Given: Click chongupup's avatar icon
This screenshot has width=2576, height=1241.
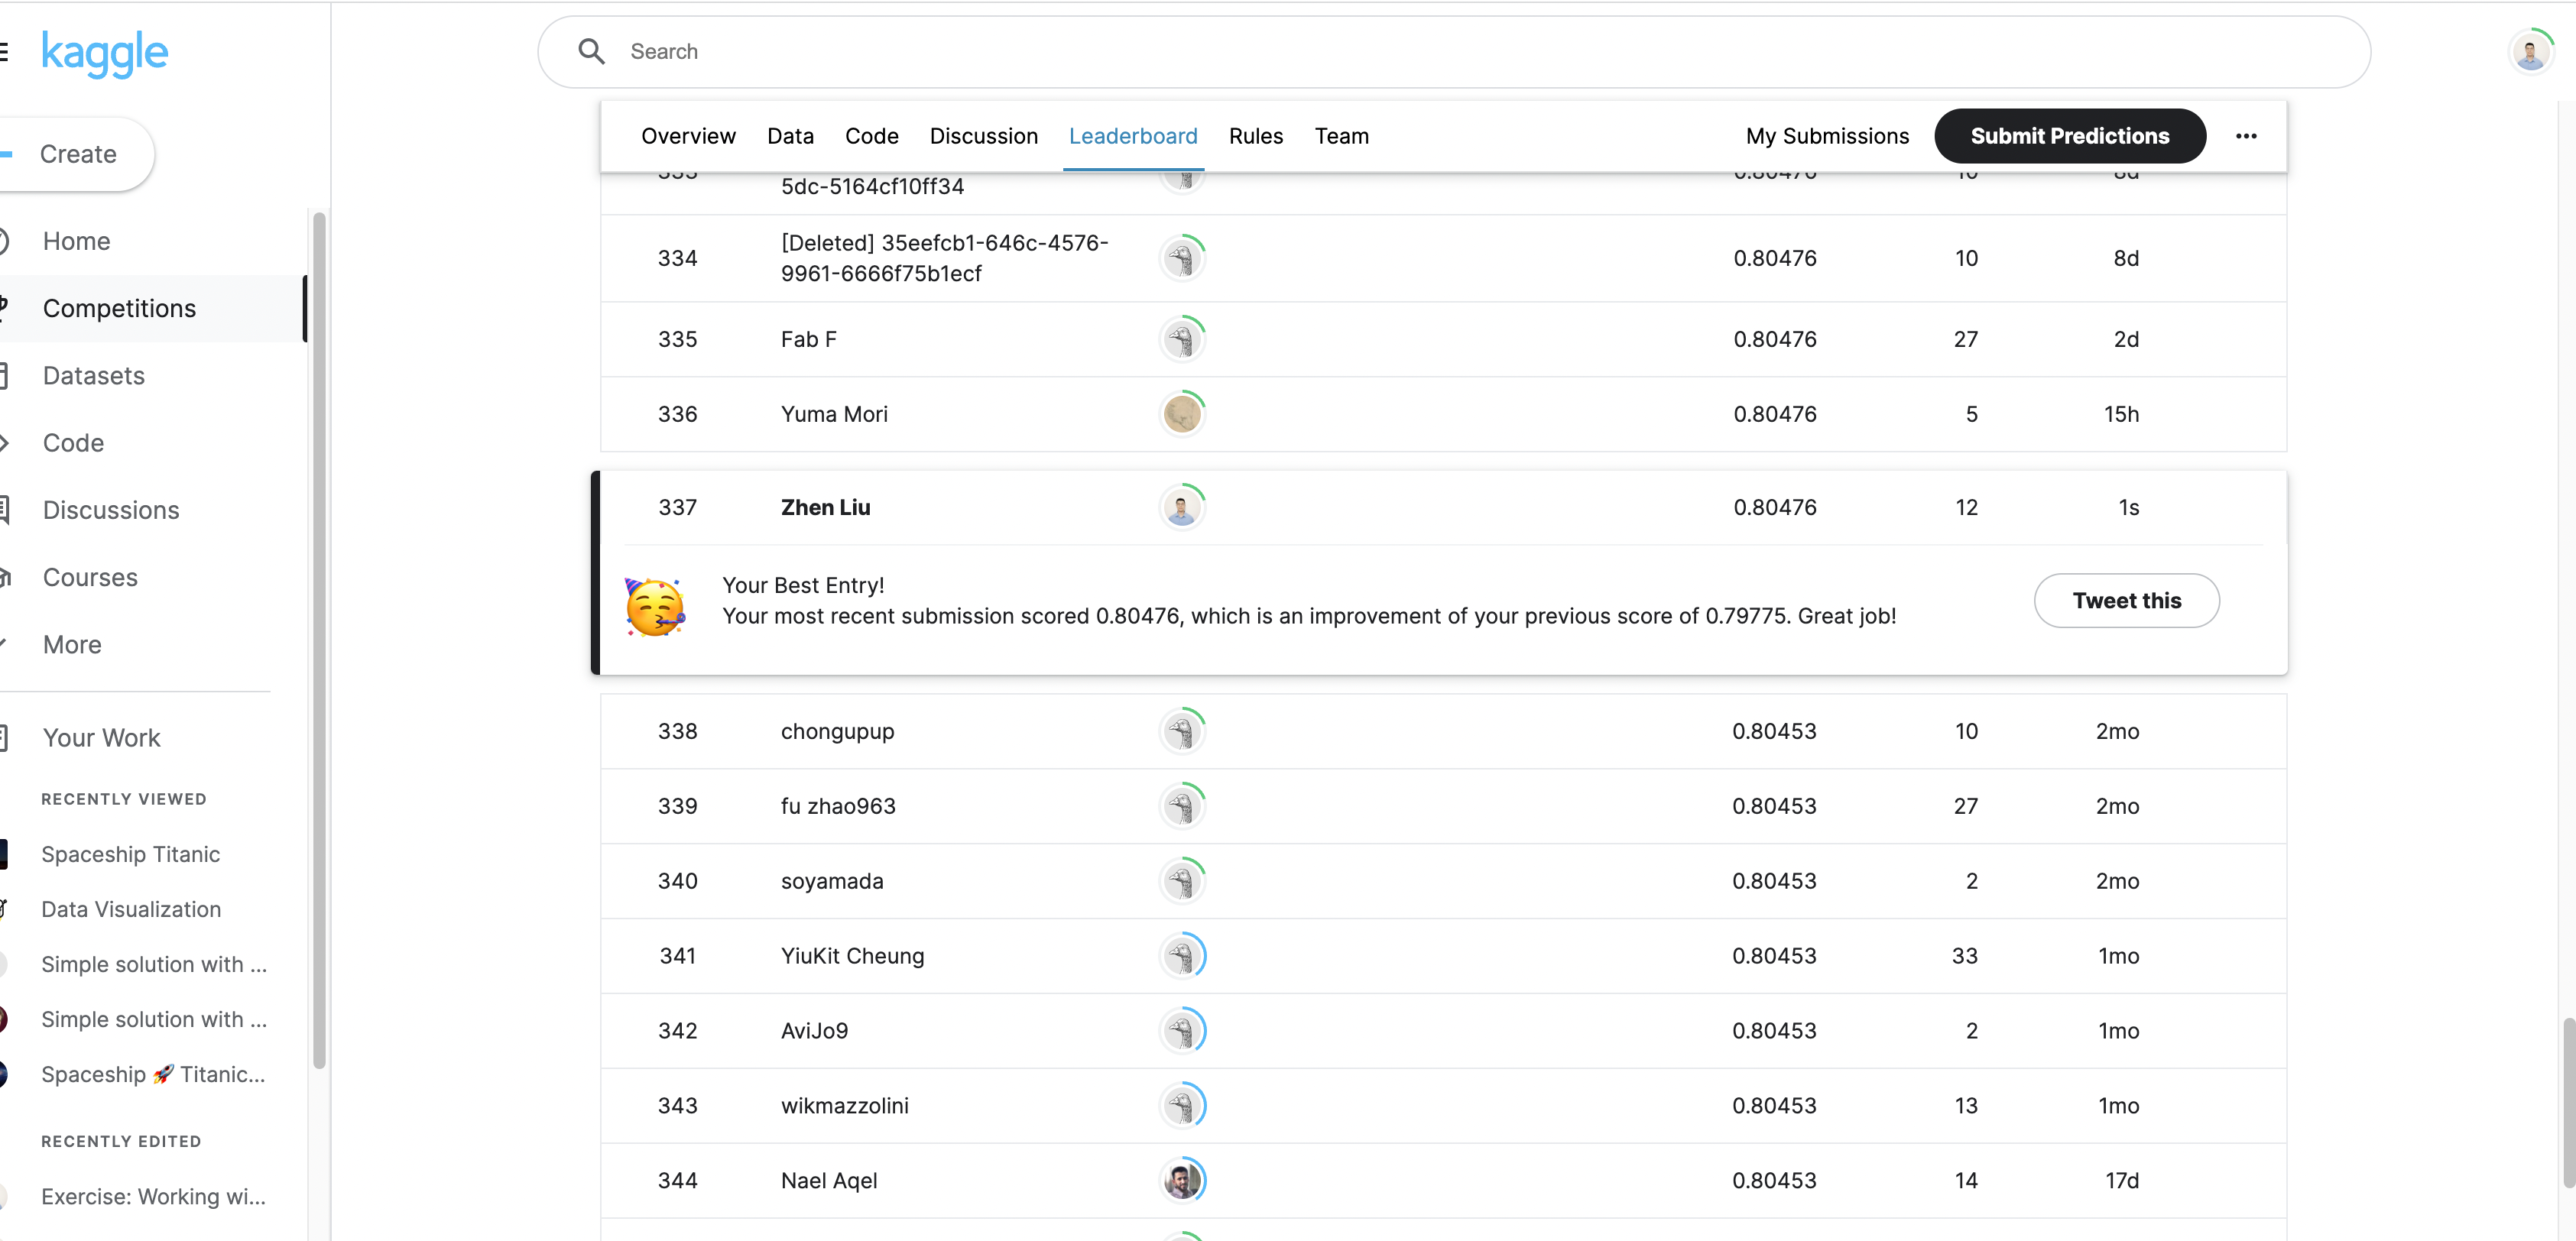Looking at the screenshot, I should click(x=1182, y=731).
